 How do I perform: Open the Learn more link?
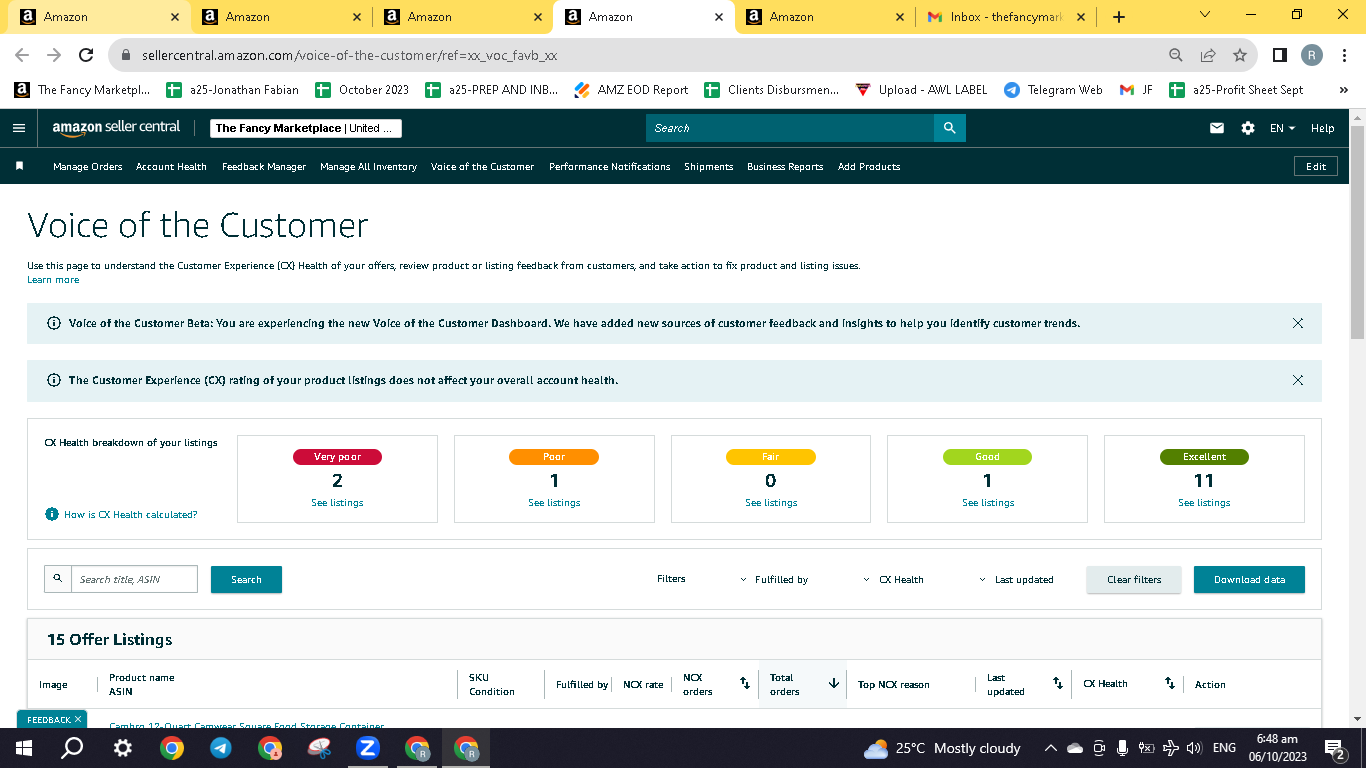click(x=53, y=280)
